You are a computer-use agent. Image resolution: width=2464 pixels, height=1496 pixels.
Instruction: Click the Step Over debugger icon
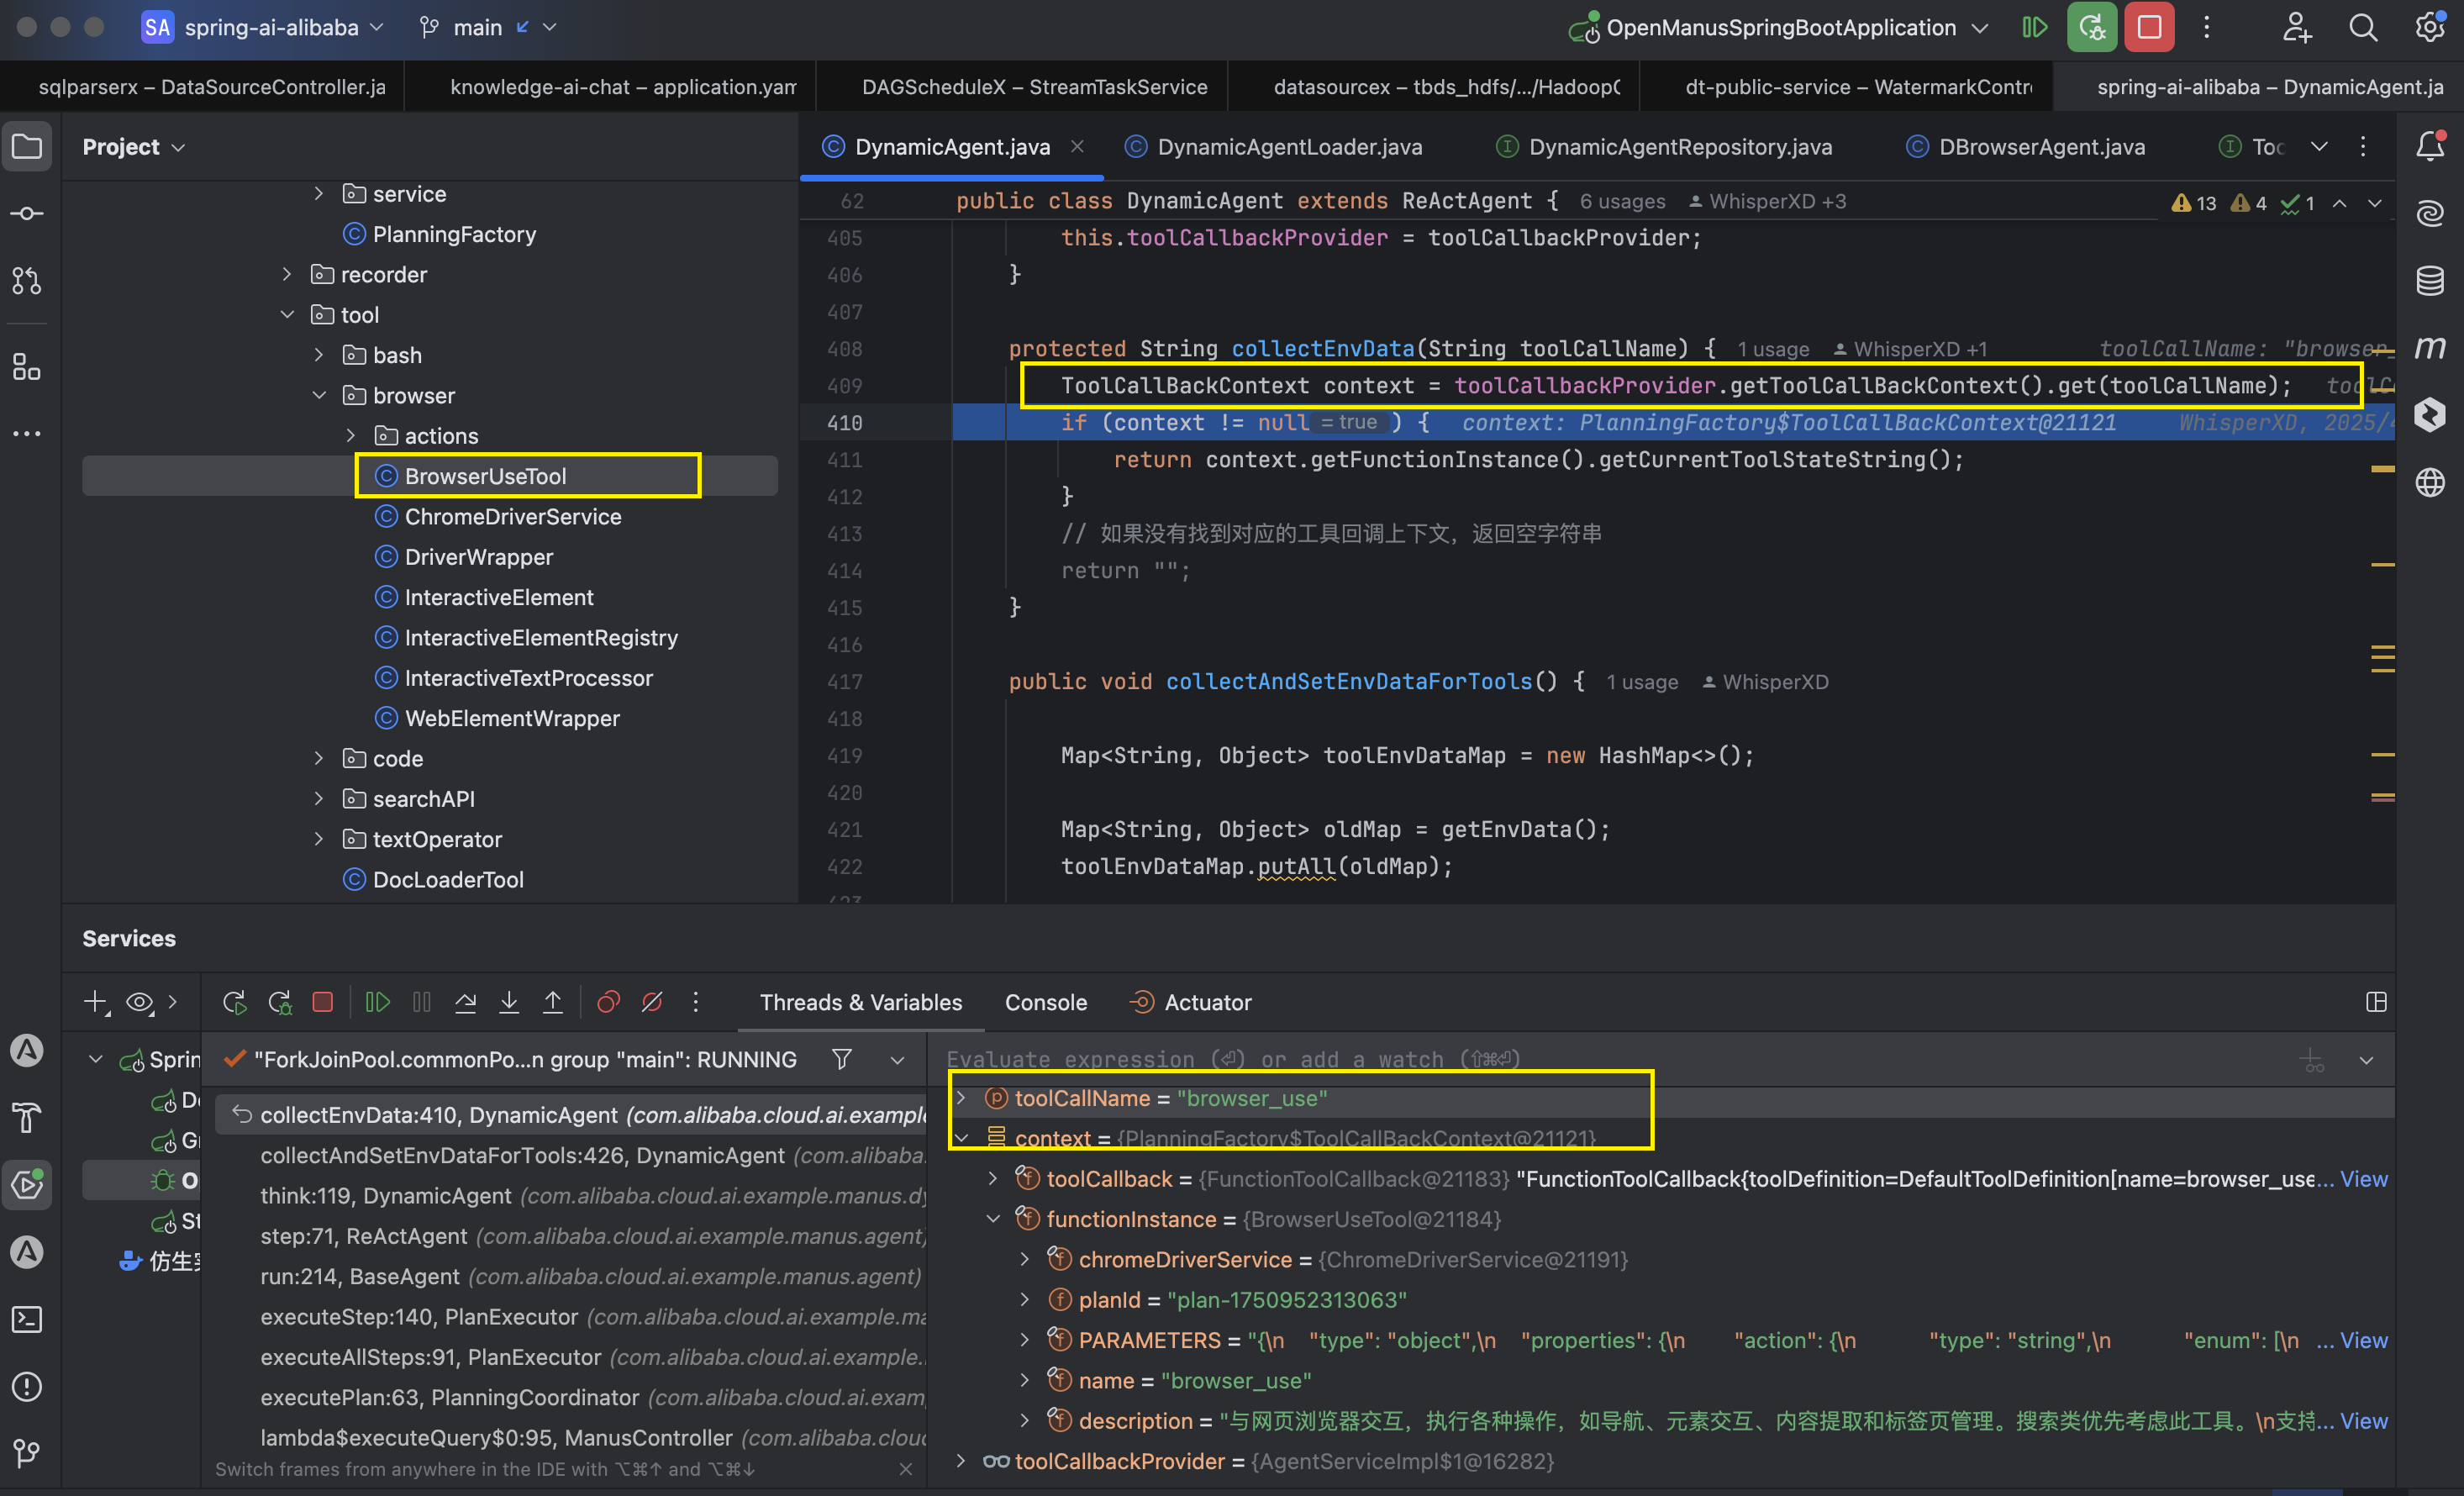(465, 1002)
